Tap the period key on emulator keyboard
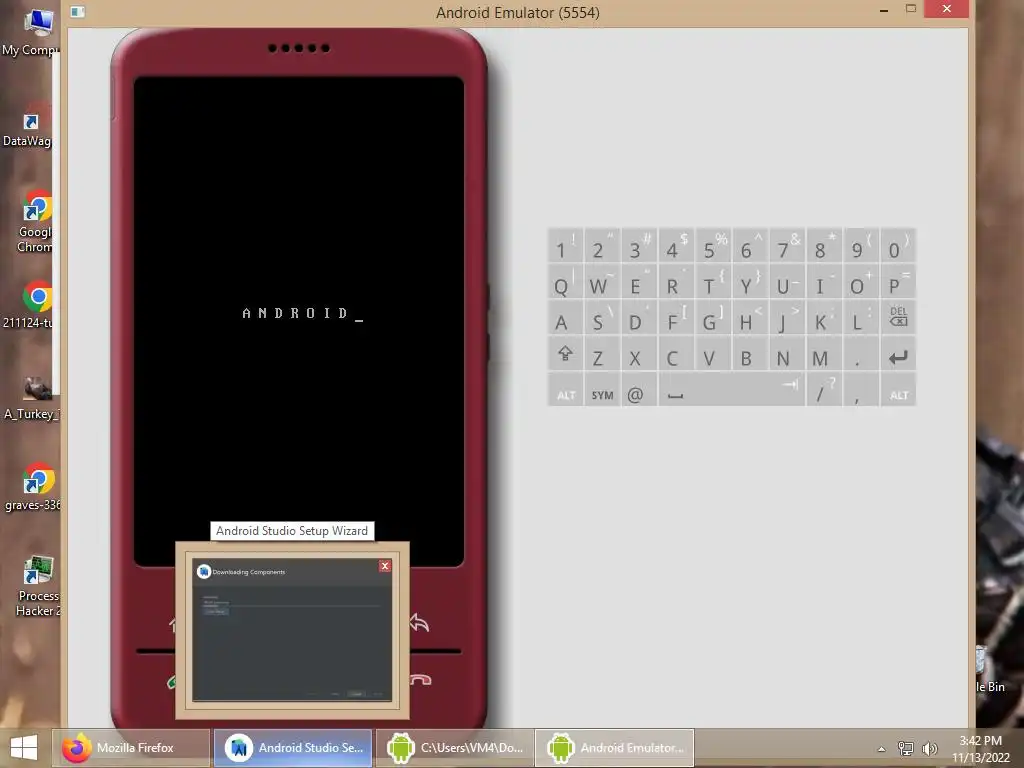1024x768 pixels. pos(861,354)
